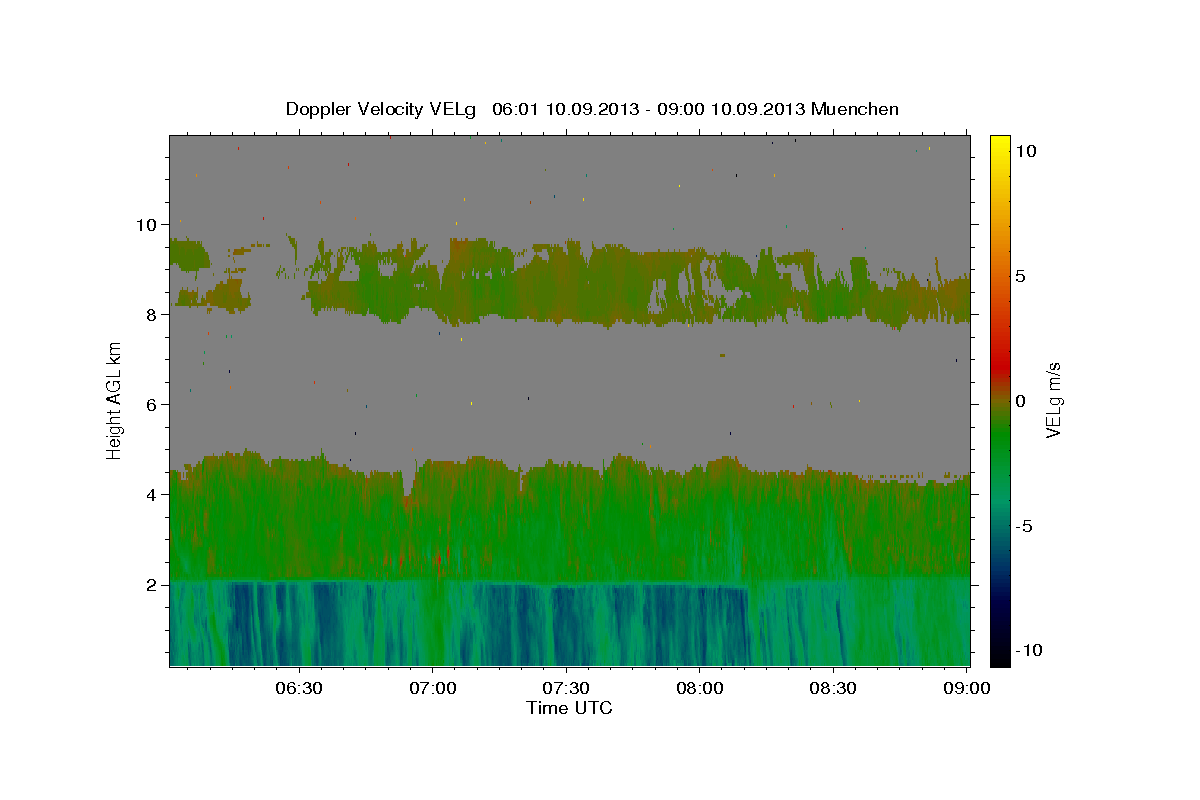This screenshot has width=1200, height=800.
Task: Click the 'VELg m/s' colorbar label
Action: (1053, 399)
